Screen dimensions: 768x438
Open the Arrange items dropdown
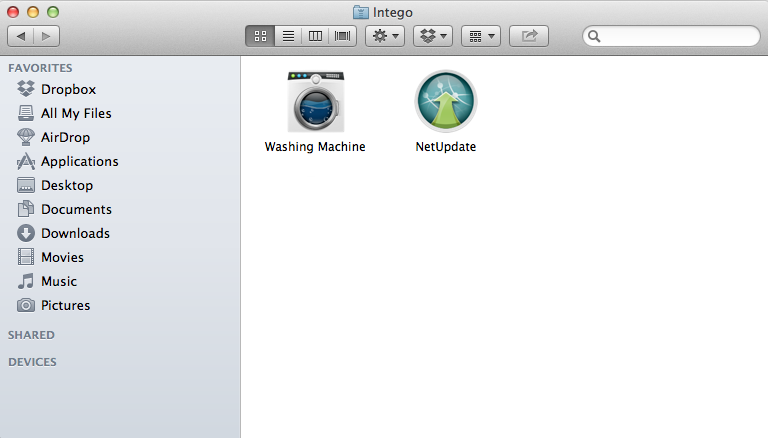(481, 36)
